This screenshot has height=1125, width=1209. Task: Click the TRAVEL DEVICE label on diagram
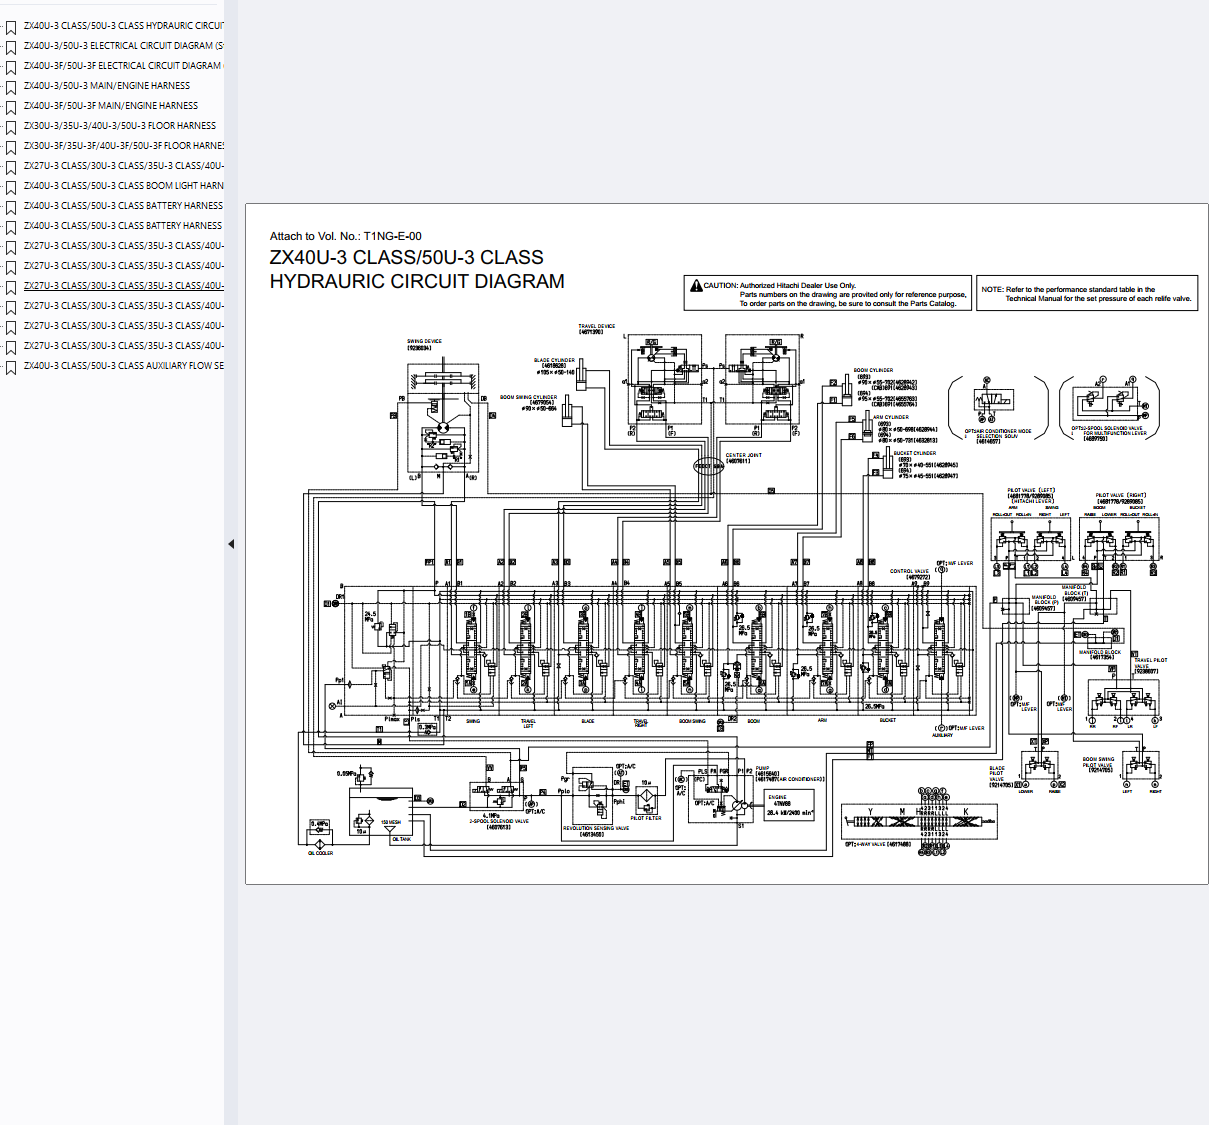coord(597,327)
